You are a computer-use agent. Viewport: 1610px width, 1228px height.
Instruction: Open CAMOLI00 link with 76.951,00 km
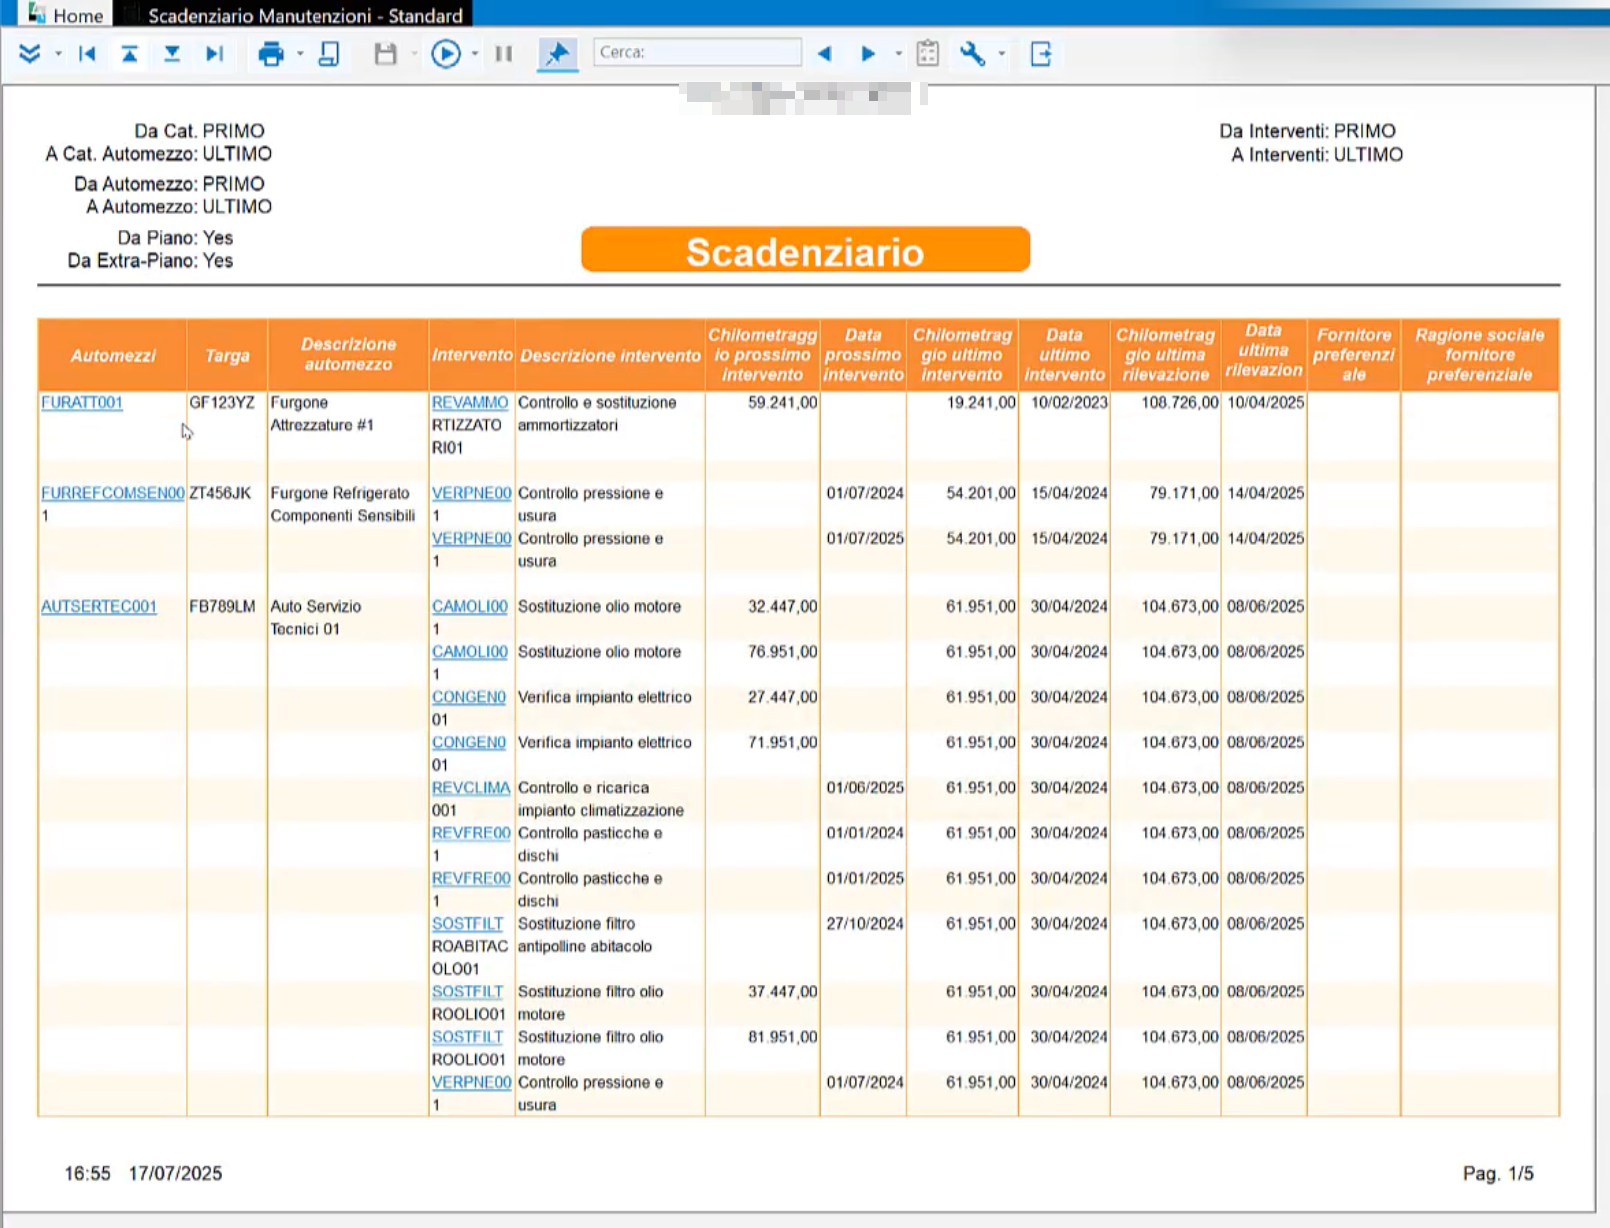point(470,652)
